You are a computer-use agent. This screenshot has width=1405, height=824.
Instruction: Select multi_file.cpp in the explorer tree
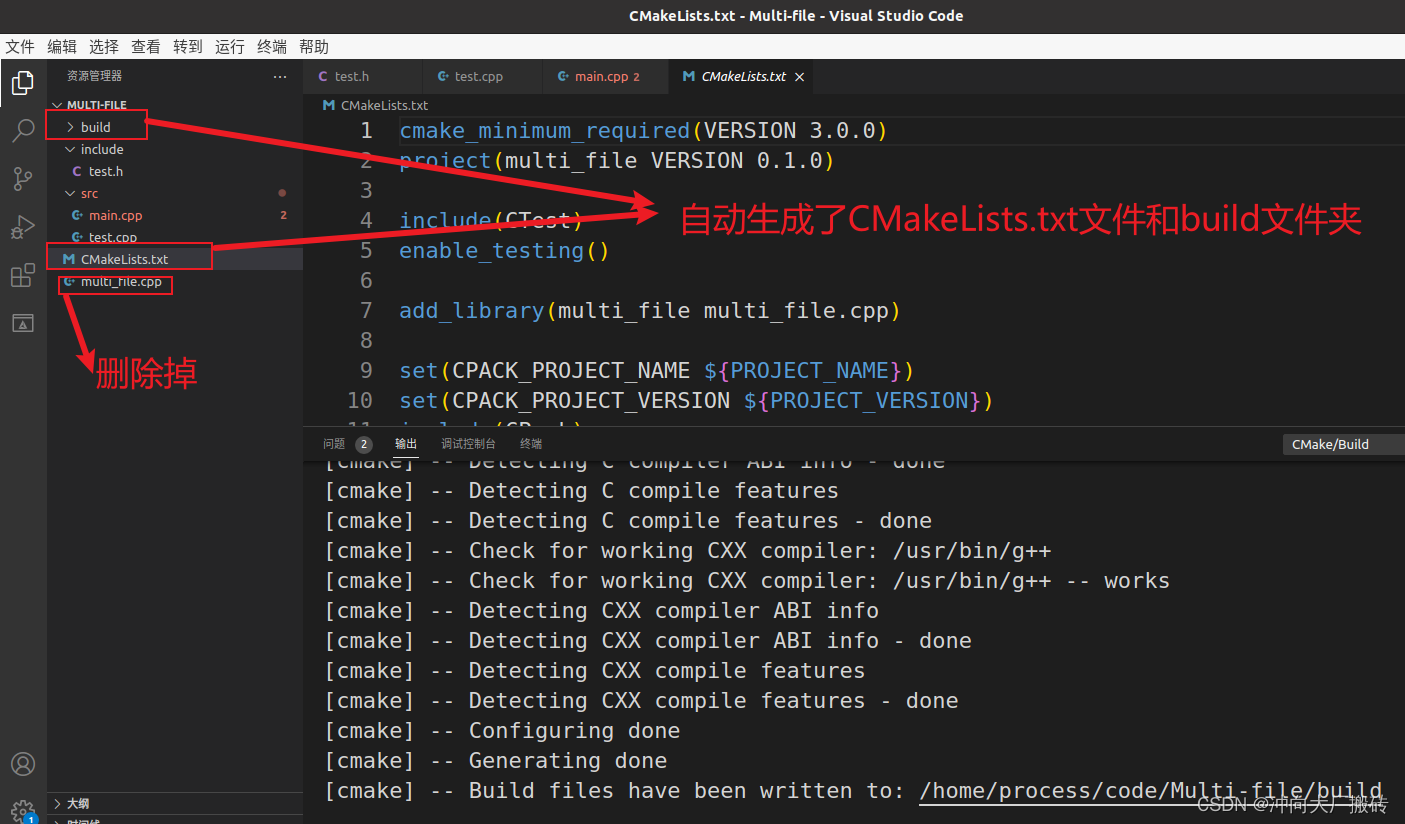coord(175,282)
